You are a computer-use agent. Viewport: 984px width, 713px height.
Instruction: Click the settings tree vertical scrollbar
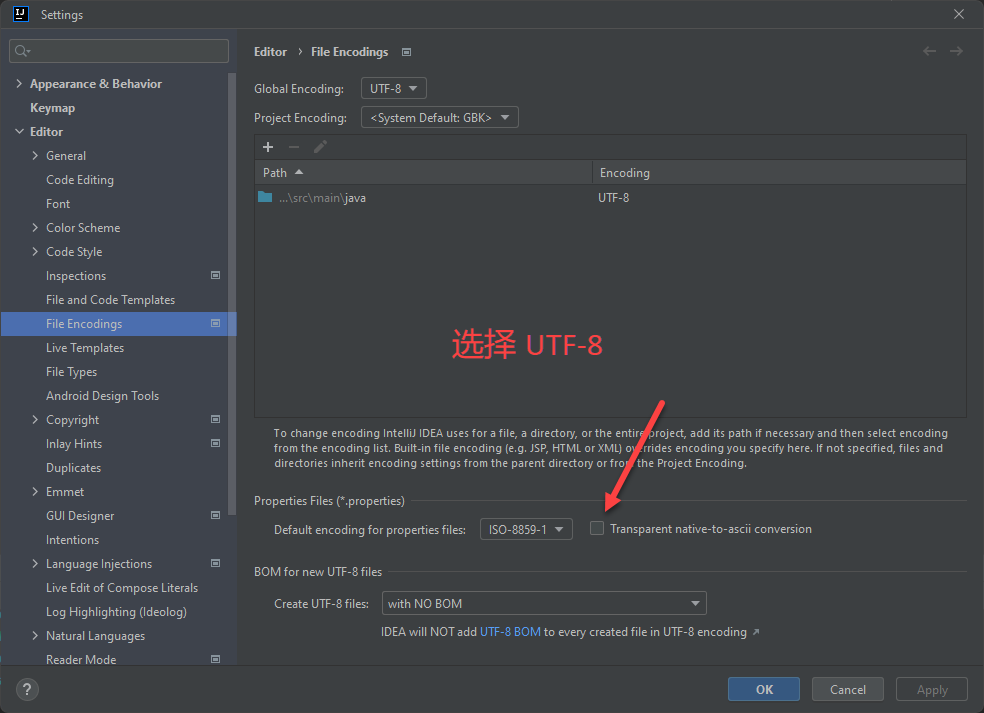click(x=232, y=294)
